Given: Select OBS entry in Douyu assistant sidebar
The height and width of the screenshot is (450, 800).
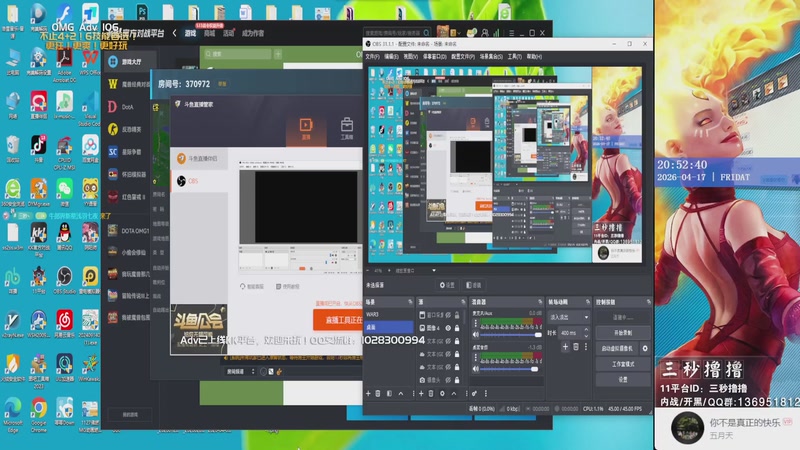Looking at the screenshot, I should click(199, 181).
